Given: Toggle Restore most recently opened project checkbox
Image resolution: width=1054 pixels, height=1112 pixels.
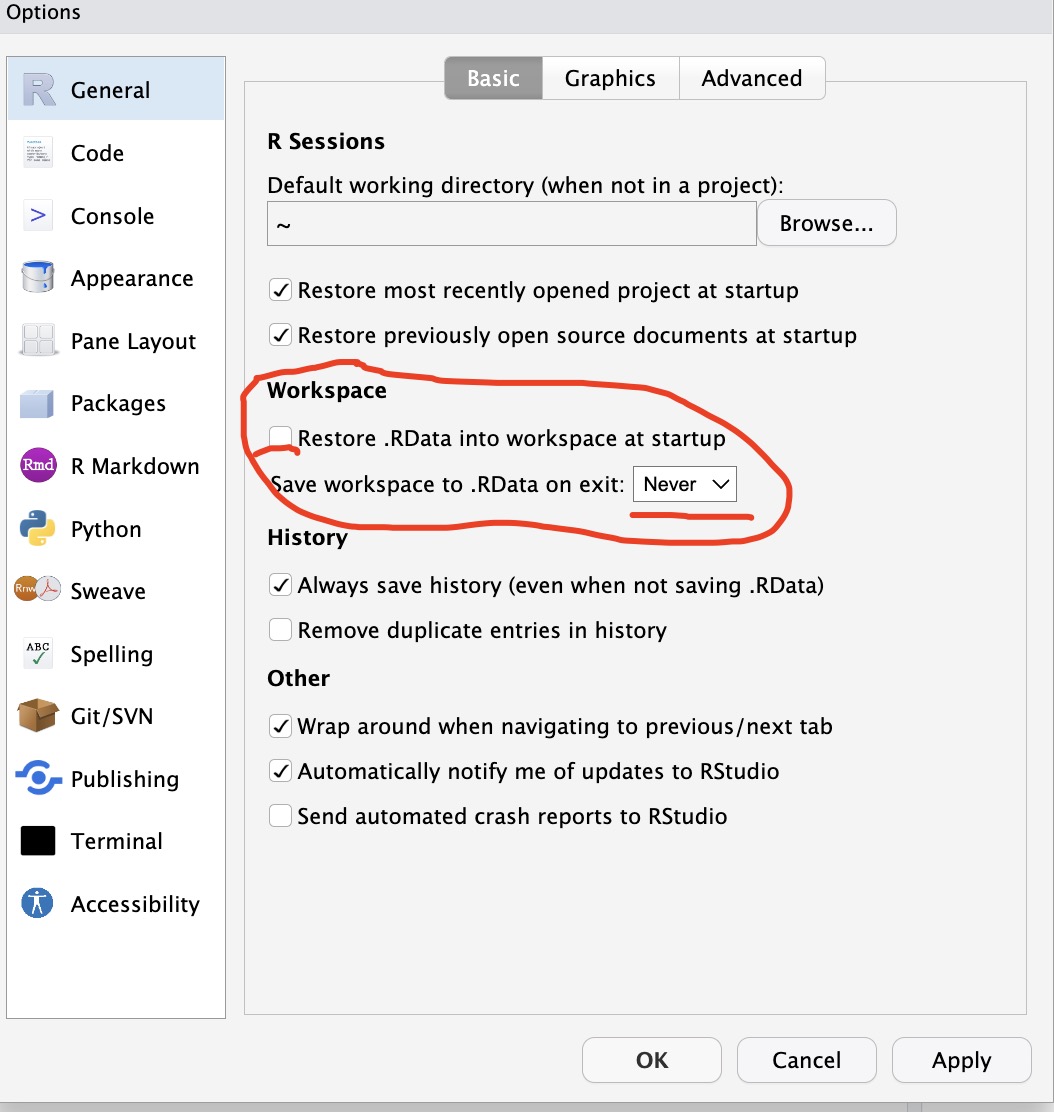Looking at the screenshot, I should pos(280,290).
